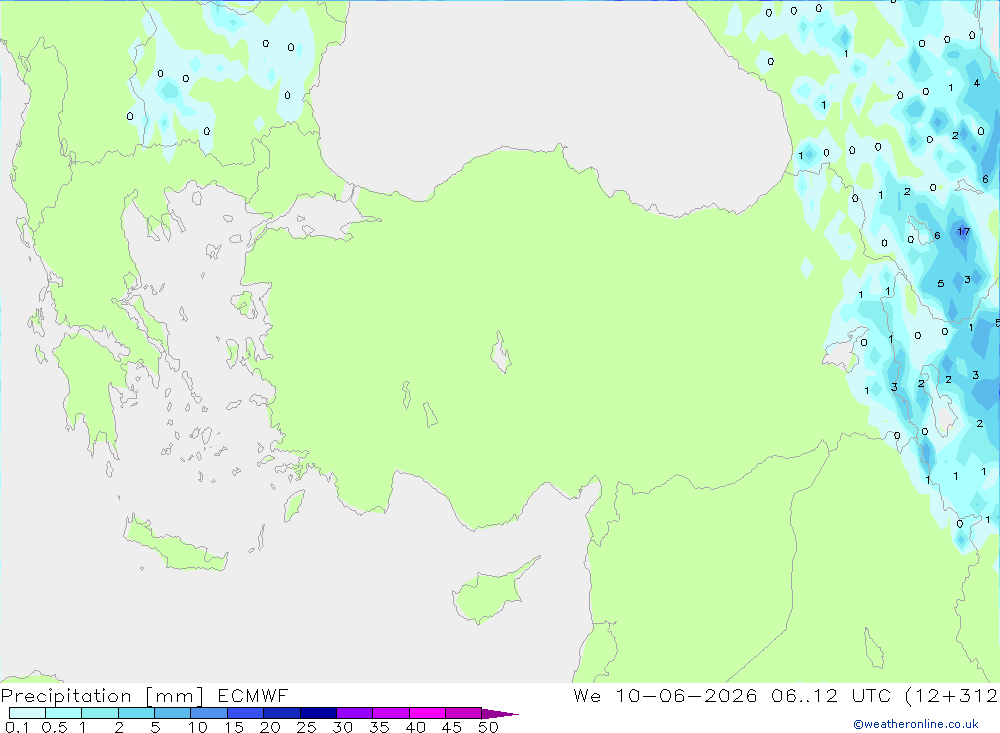Screen dimensions: 1000x733
Task: Click the legend label '30'
Action: (x=343, y=727)
